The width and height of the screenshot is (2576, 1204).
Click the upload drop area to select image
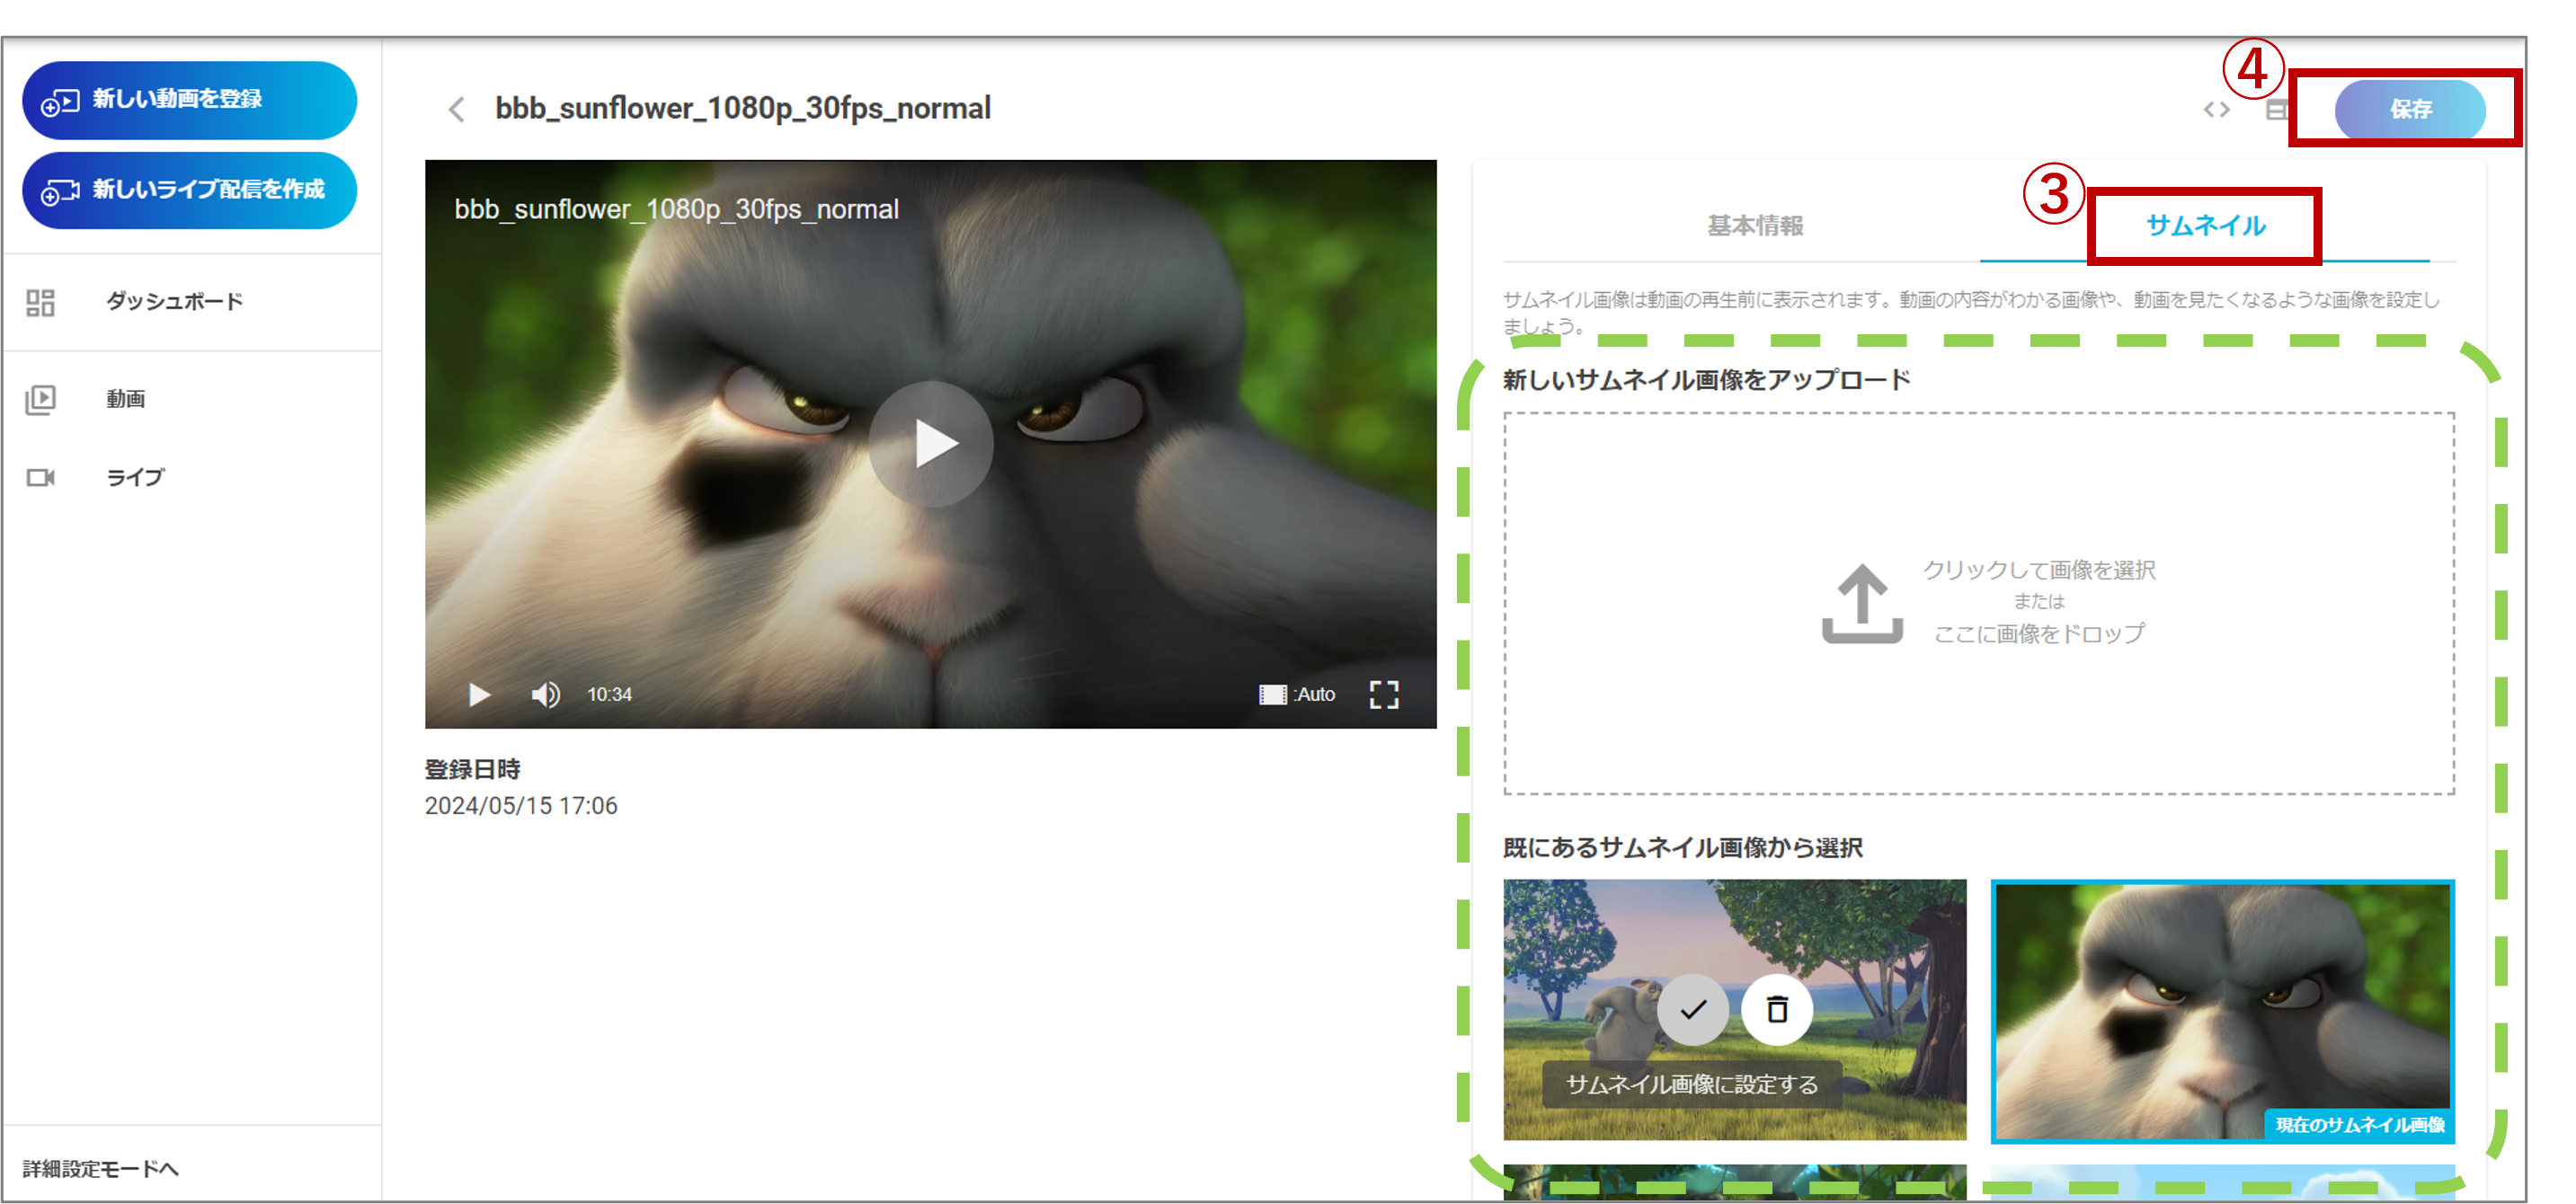pyautogui.click(x=1979, y=603)
